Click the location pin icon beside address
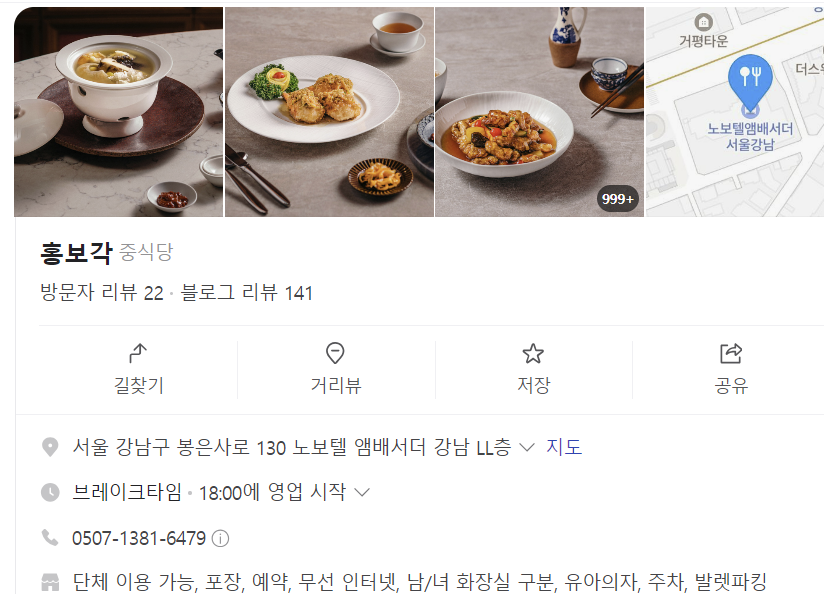The height and width of the screenshot is (594, 824). 50,447
